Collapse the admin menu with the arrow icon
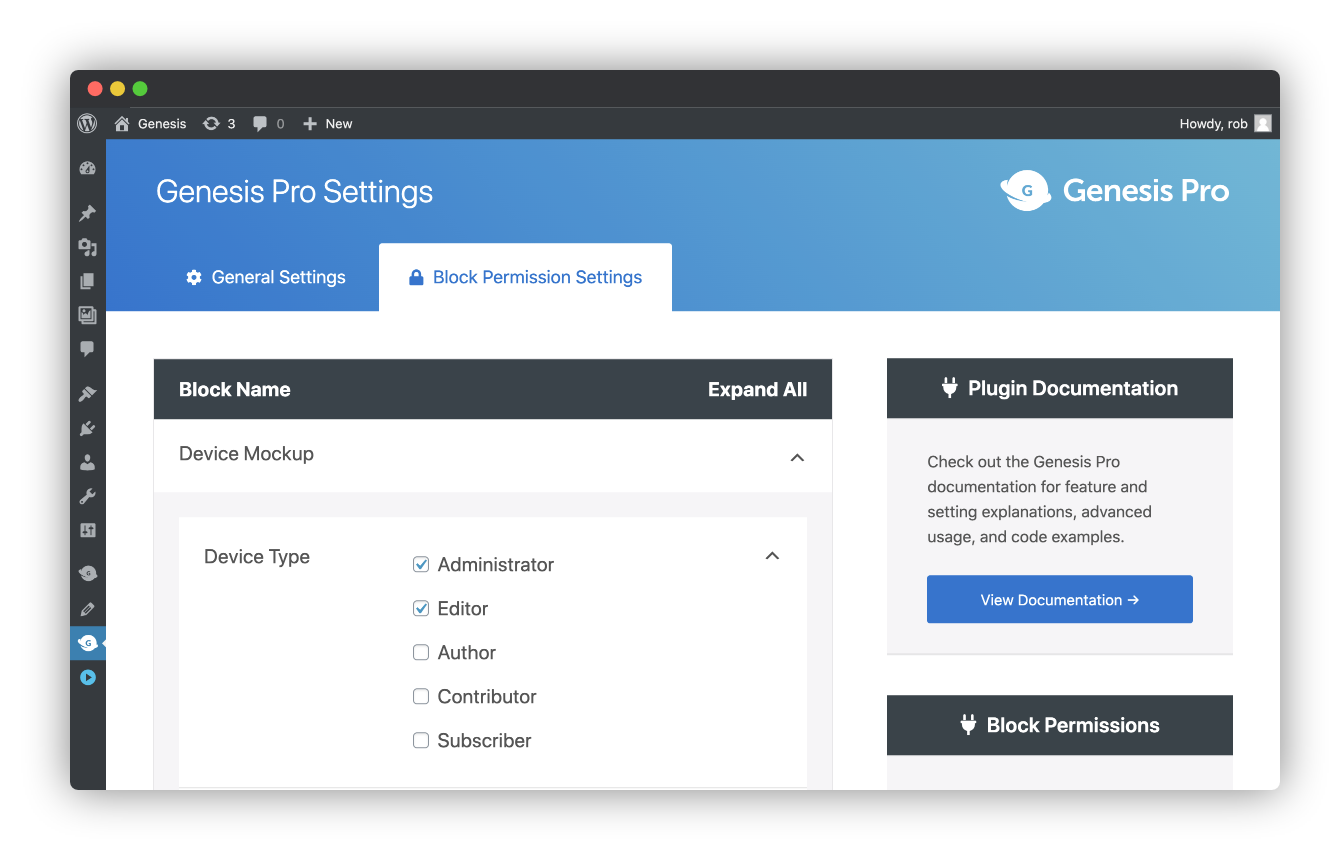Viewport: 1340px width, 860px height. pyautogui.click(x=87, y=677)
